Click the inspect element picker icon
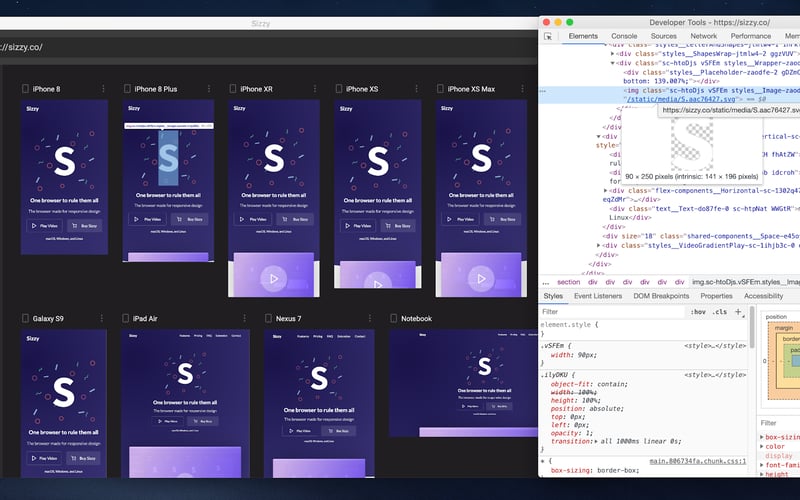 click(548, 36)
